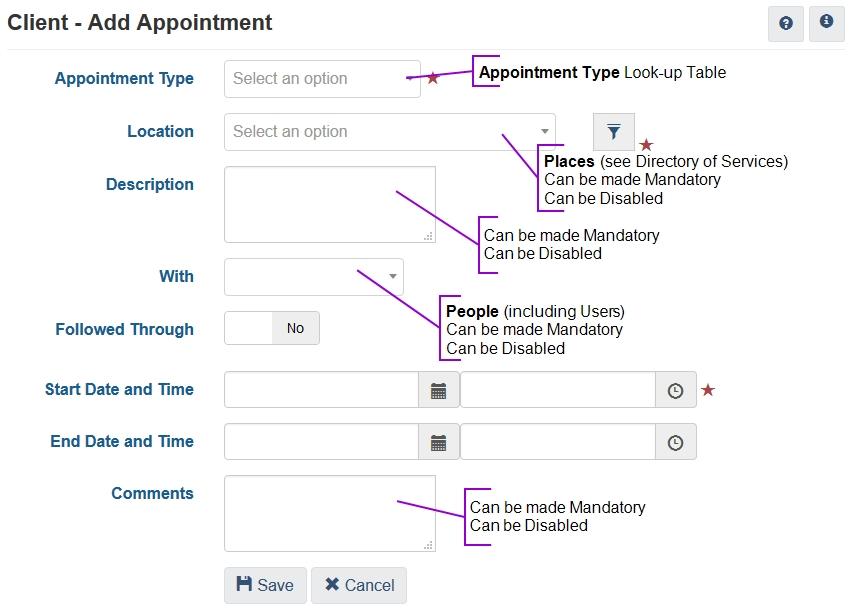Open the Start Time clock picker
This screenshot has width=854, height=609.
coord(675,390)
